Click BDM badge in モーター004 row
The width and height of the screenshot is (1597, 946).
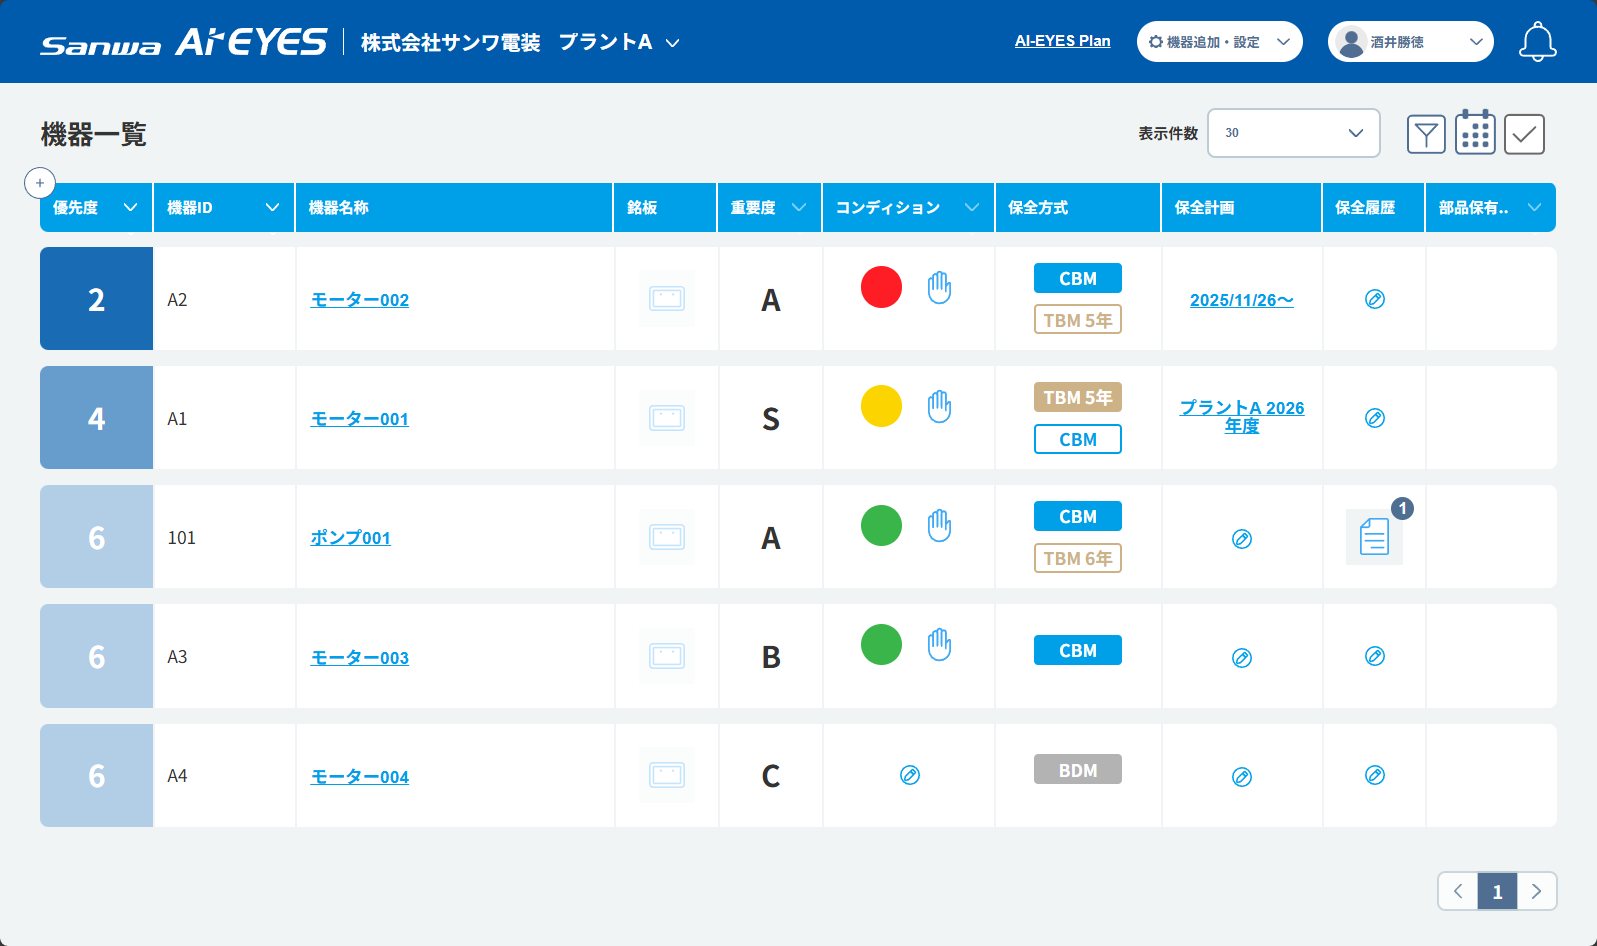pos(1078,770)
